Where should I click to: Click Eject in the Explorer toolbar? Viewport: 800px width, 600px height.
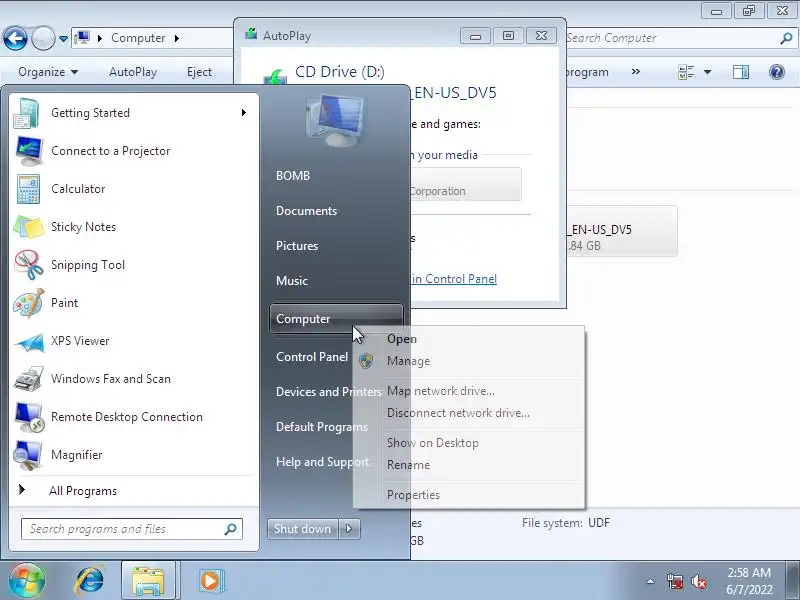tap(199, 72)
